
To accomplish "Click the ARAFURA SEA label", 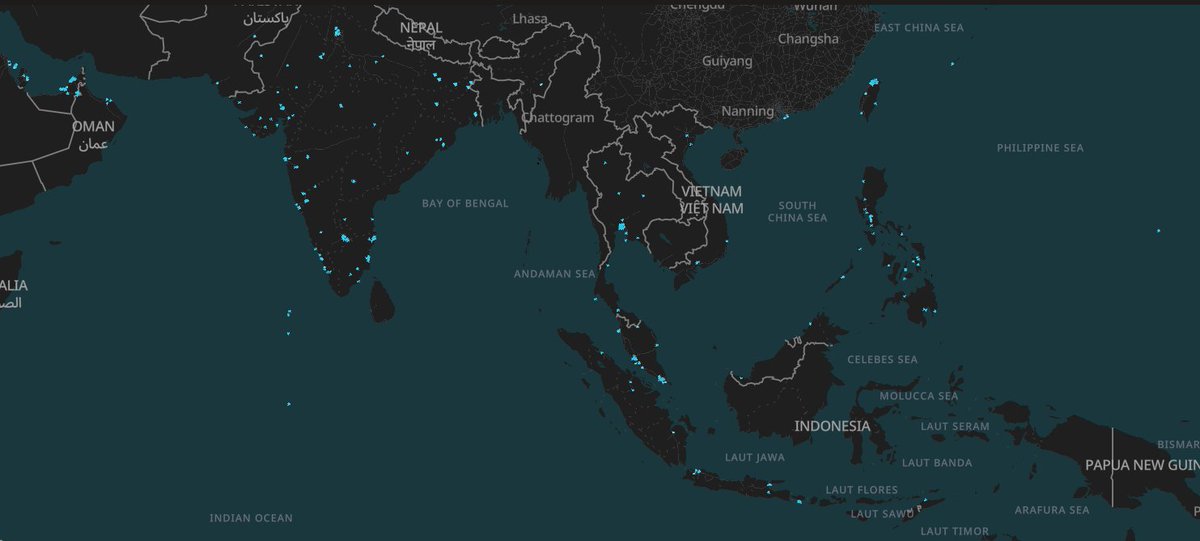I will [x=1051, y=510].
